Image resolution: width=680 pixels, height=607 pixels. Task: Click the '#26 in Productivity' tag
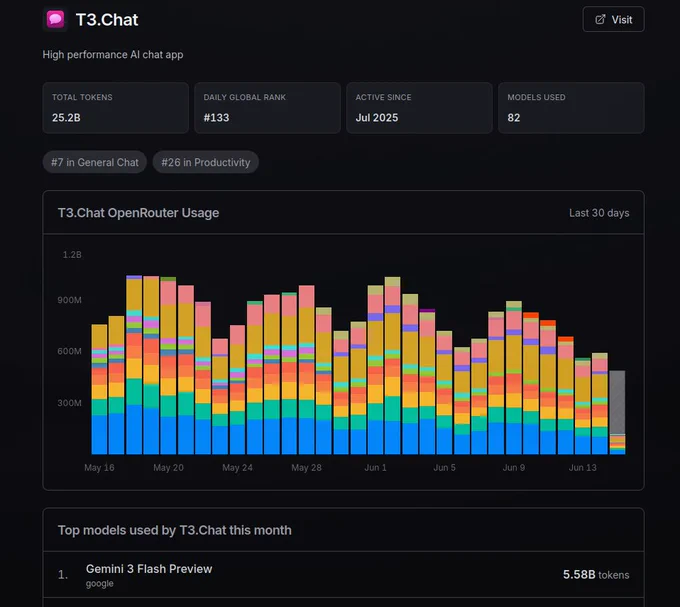point(206,162)
